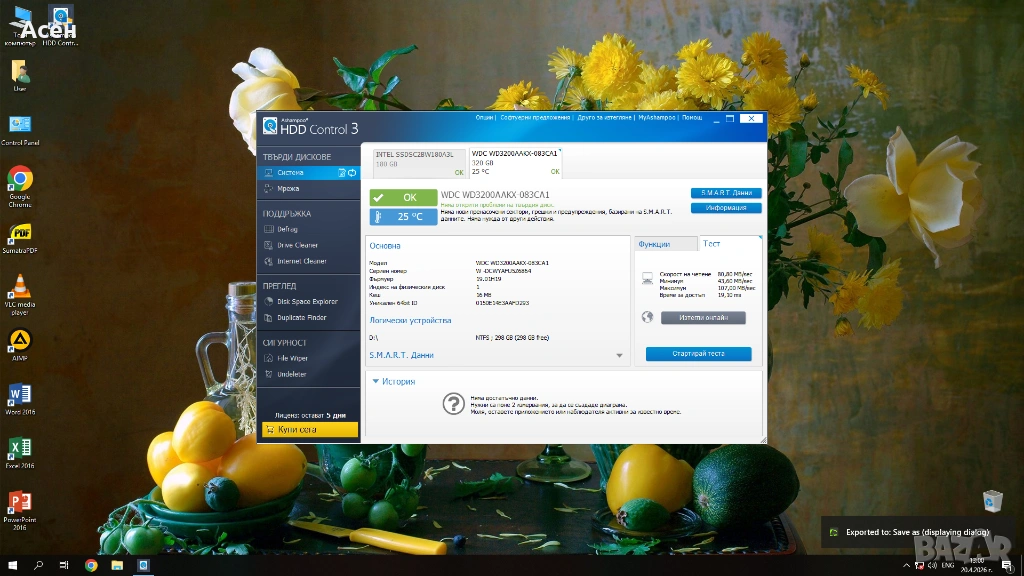
Task: Switch to the Функции tab
Action: coord(656,244)
